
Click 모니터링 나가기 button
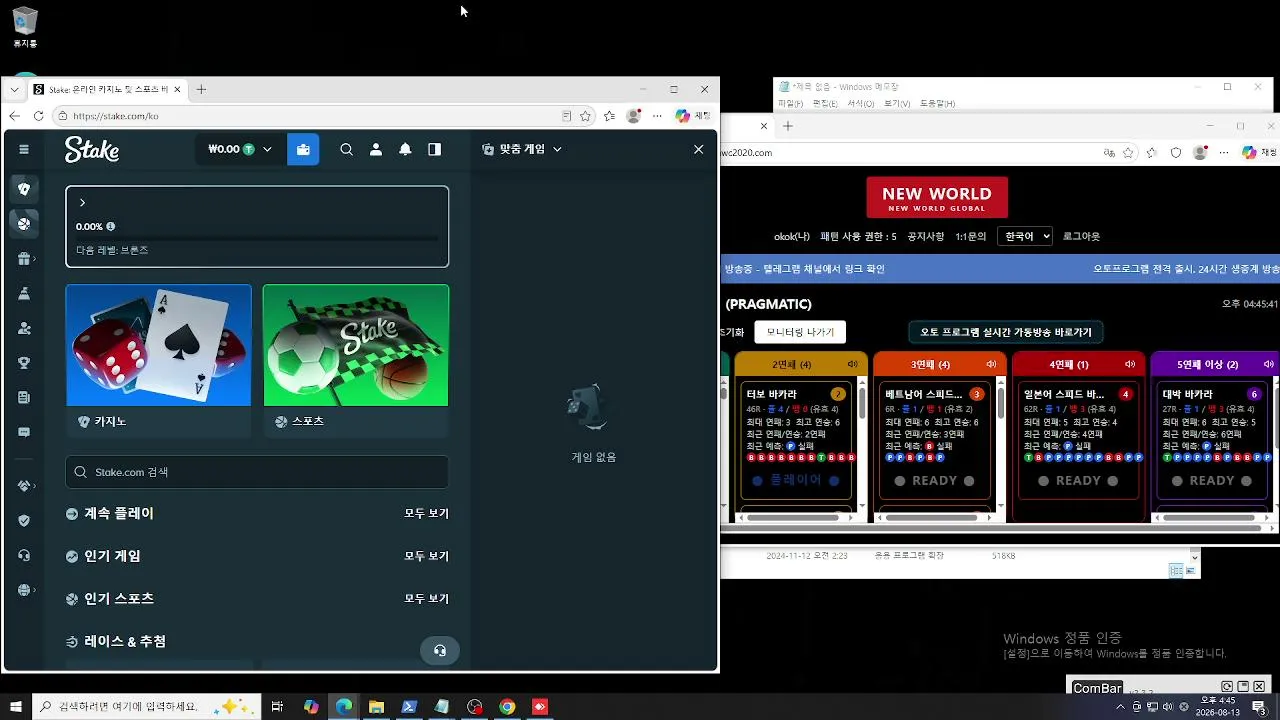(x=800, y=332)
